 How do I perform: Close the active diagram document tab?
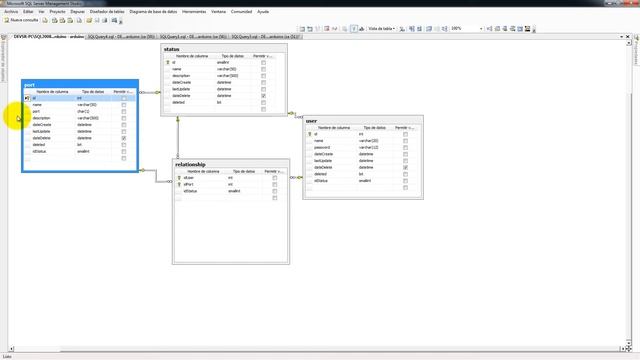628,37
